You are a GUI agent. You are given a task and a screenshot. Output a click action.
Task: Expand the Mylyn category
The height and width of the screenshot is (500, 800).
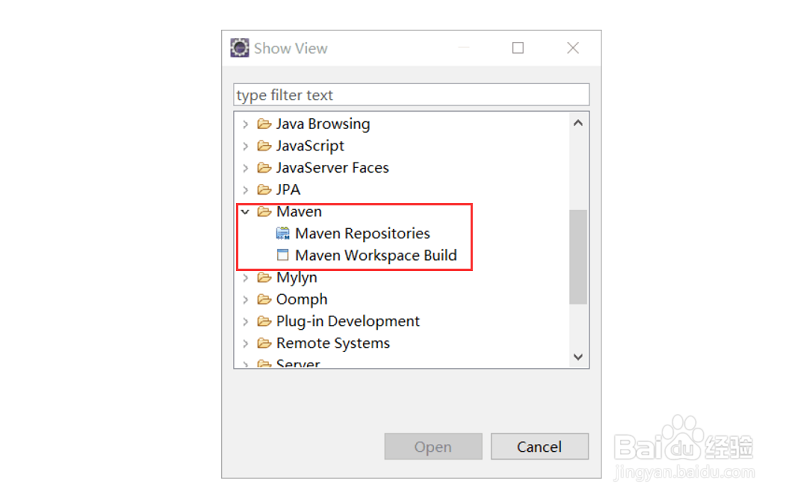pos(246,278)
